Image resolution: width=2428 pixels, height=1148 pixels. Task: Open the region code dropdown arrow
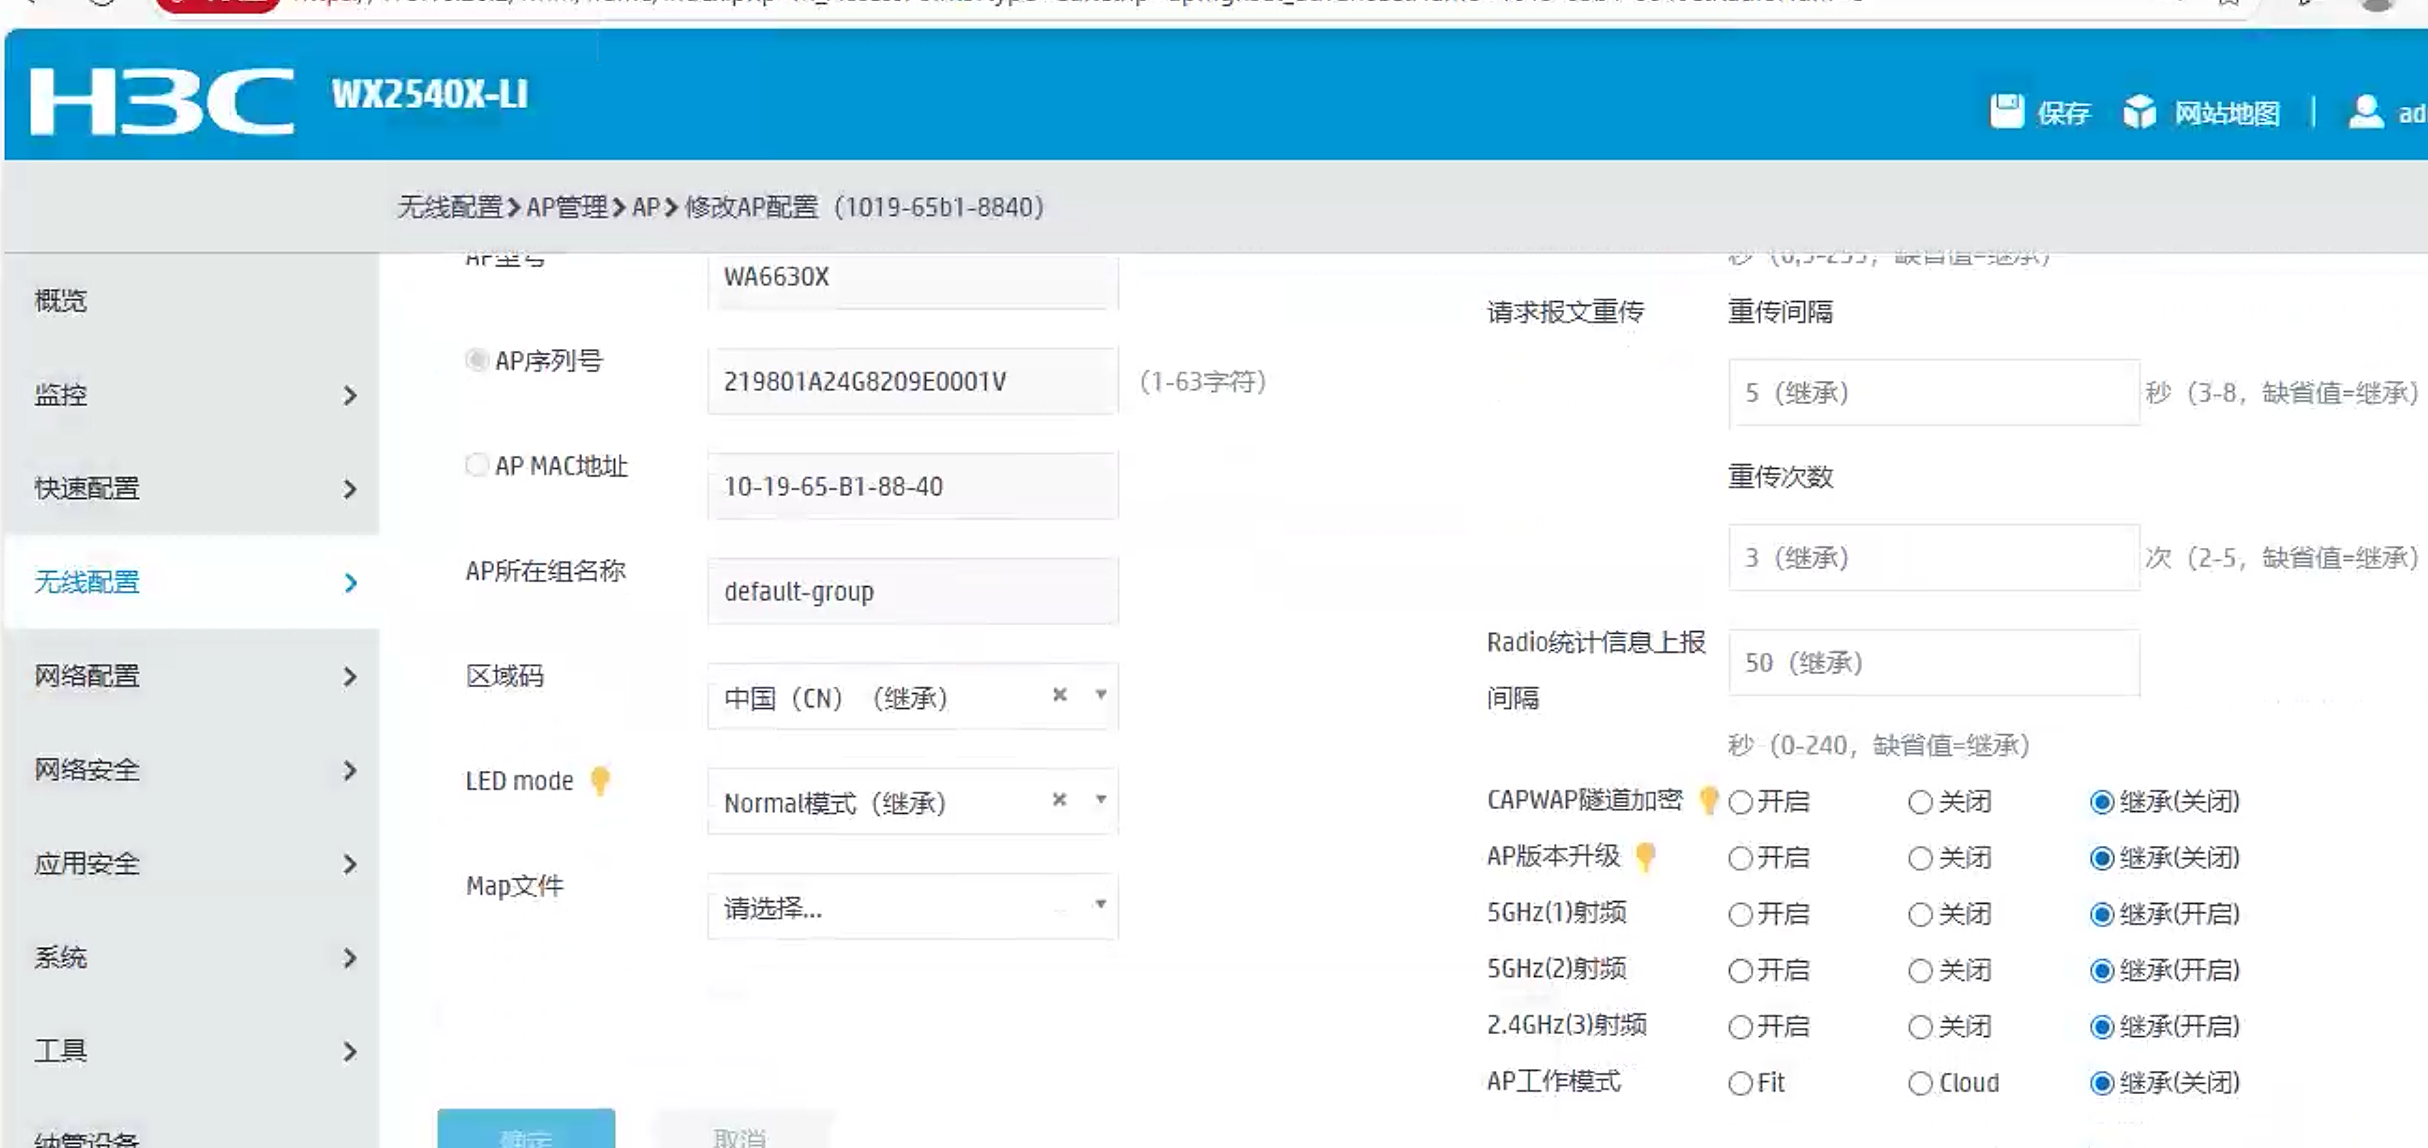pos(1100,695)
